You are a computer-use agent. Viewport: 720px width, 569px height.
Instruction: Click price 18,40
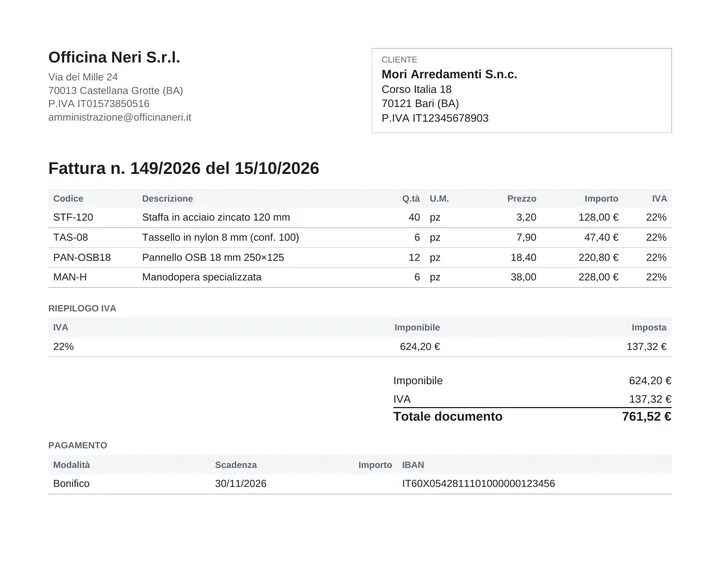point(523,257)
